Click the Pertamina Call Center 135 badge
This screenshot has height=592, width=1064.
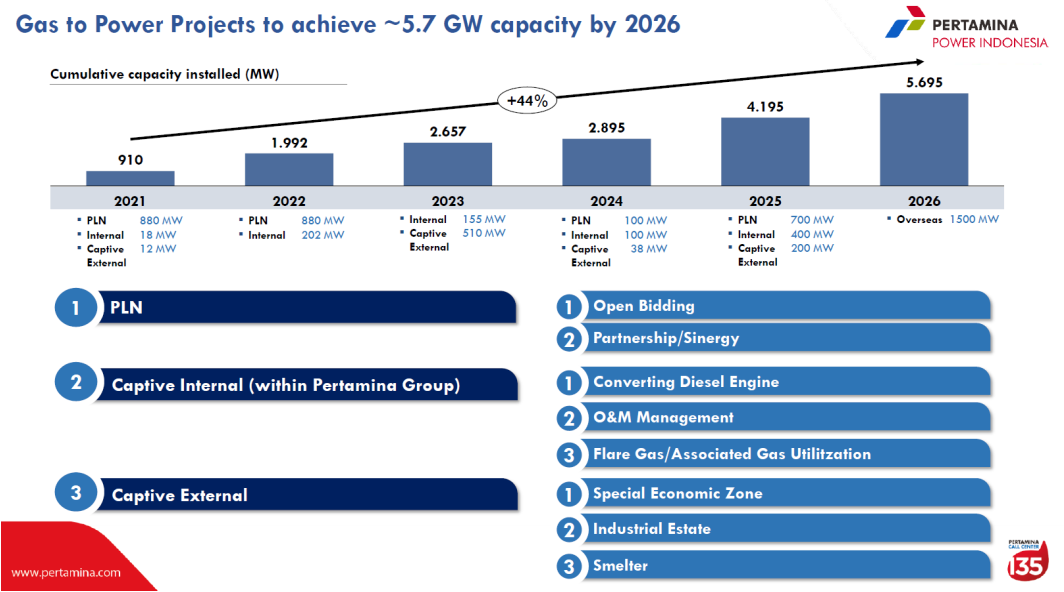(1024, 562)
